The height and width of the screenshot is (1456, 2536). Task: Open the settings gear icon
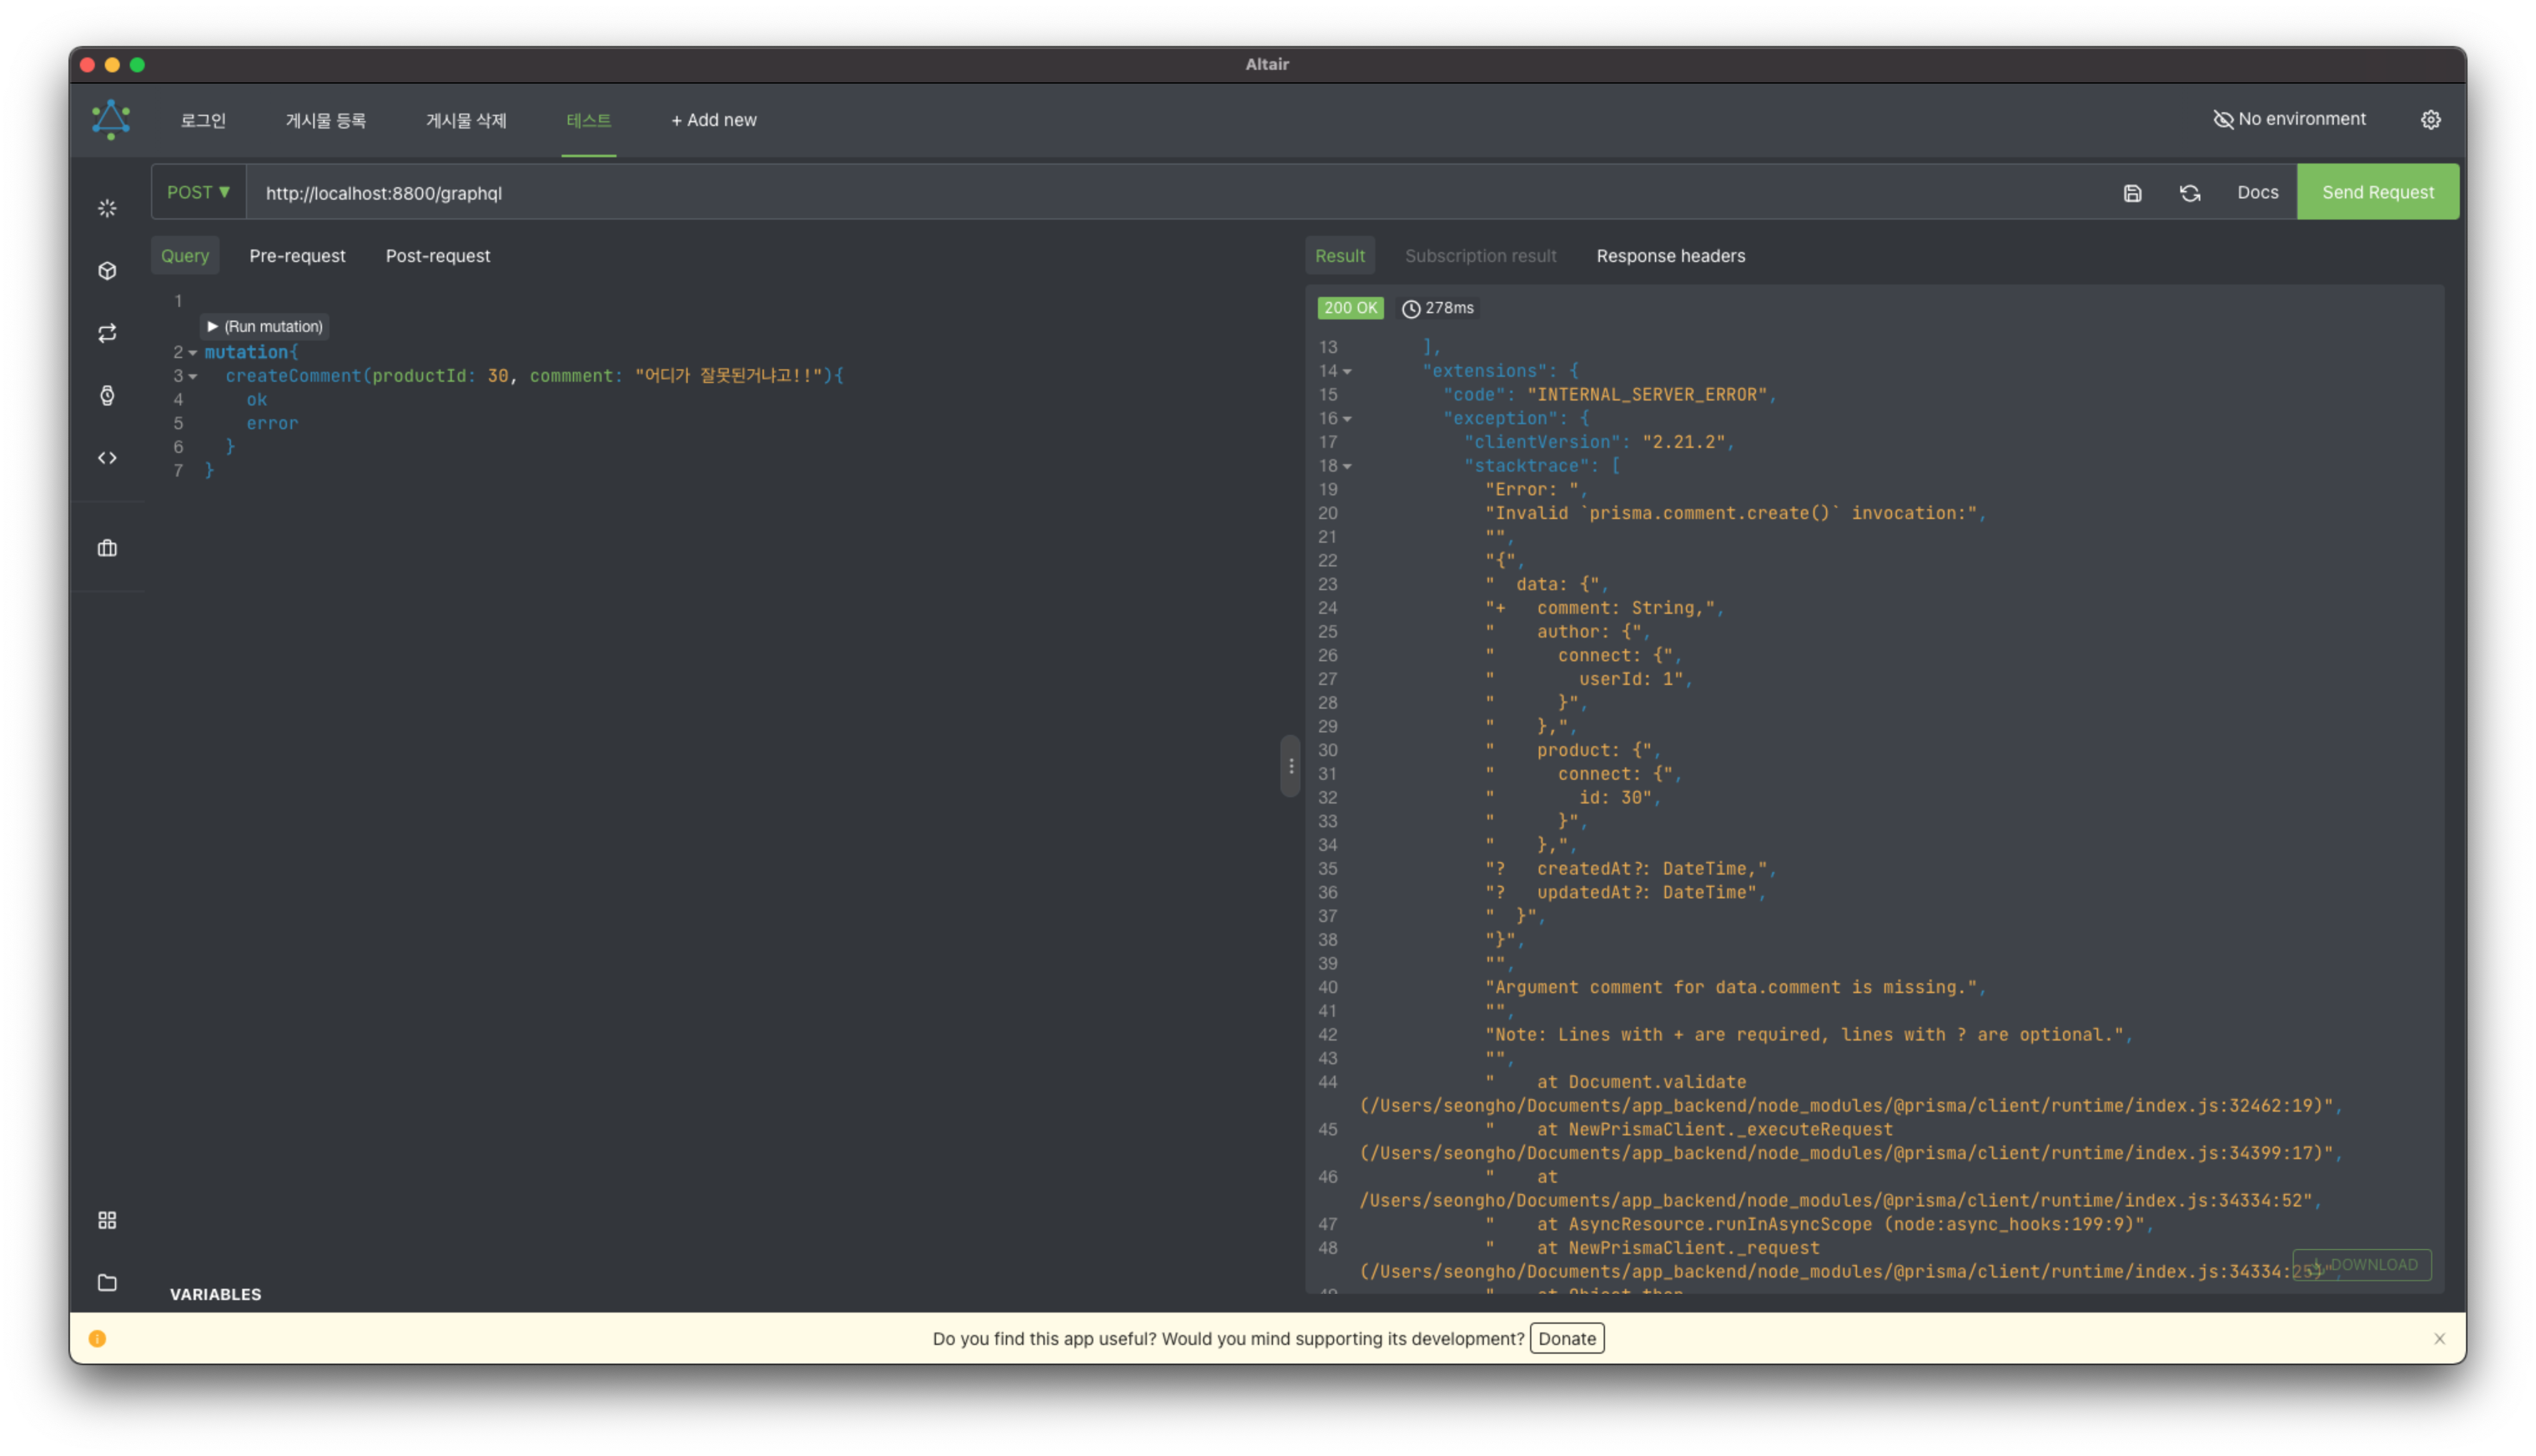(2431, 119)
